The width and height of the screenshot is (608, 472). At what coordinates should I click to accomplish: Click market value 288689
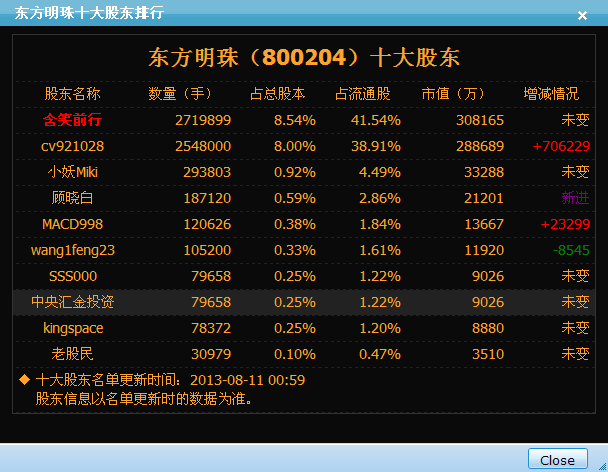point(480,146)
